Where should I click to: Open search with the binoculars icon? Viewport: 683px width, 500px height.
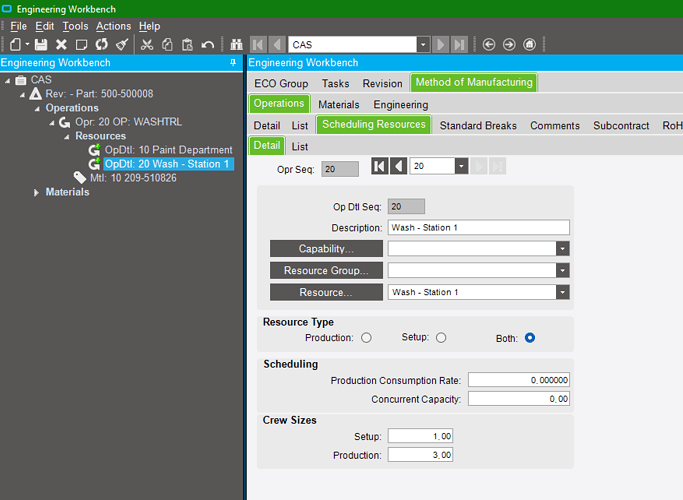(x=236, y=44)
